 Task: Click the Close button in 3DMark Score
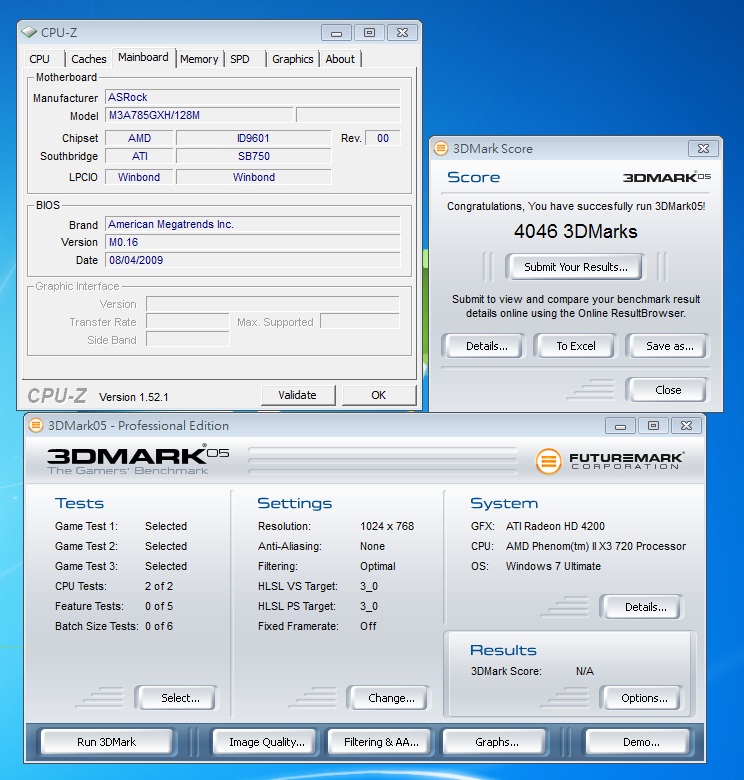668,390
